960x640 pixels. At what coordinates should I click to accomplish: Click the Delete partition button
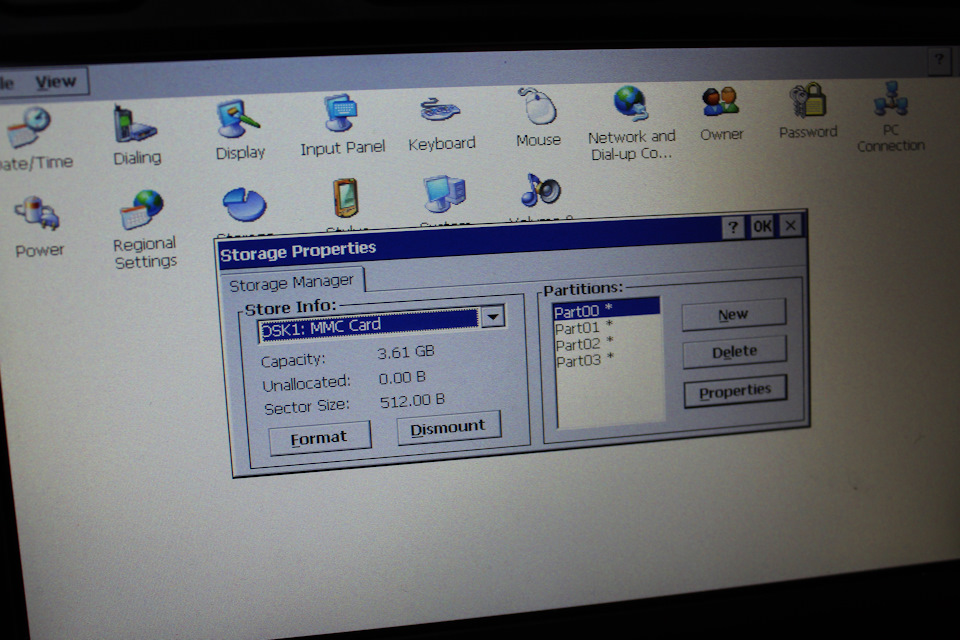pyautogui.click(x=734, y=352)
